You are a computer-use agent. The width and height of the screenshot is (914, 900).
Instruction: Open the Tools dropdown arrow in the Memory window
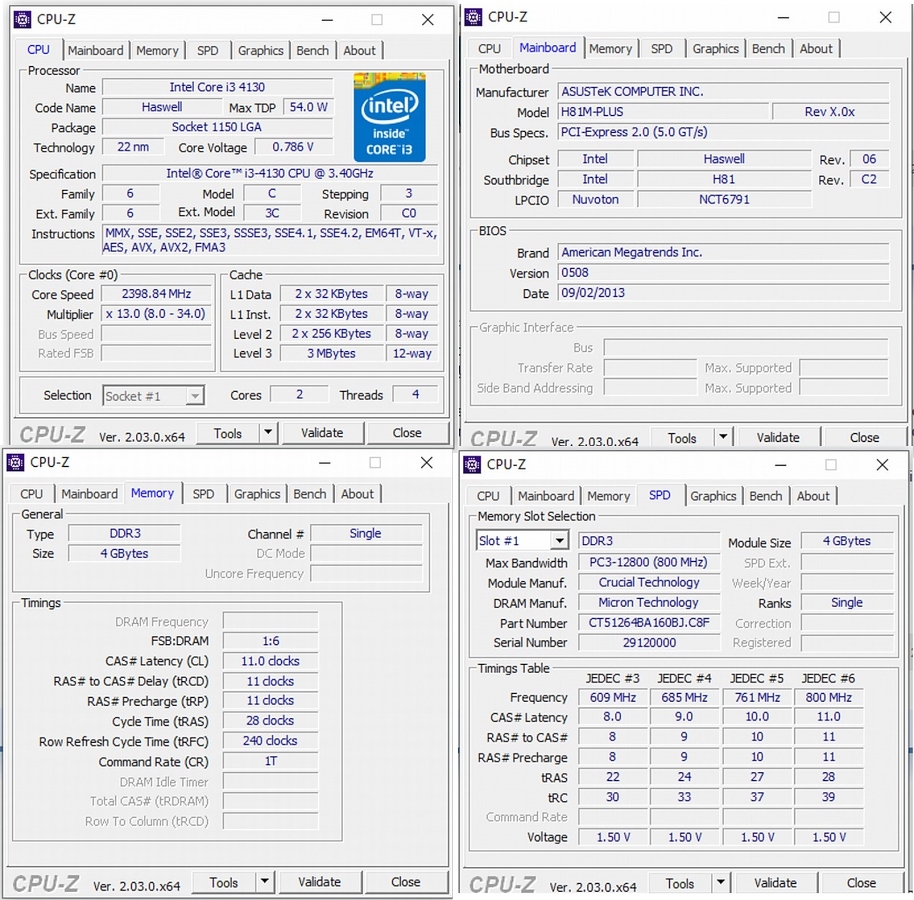point(265,881)
